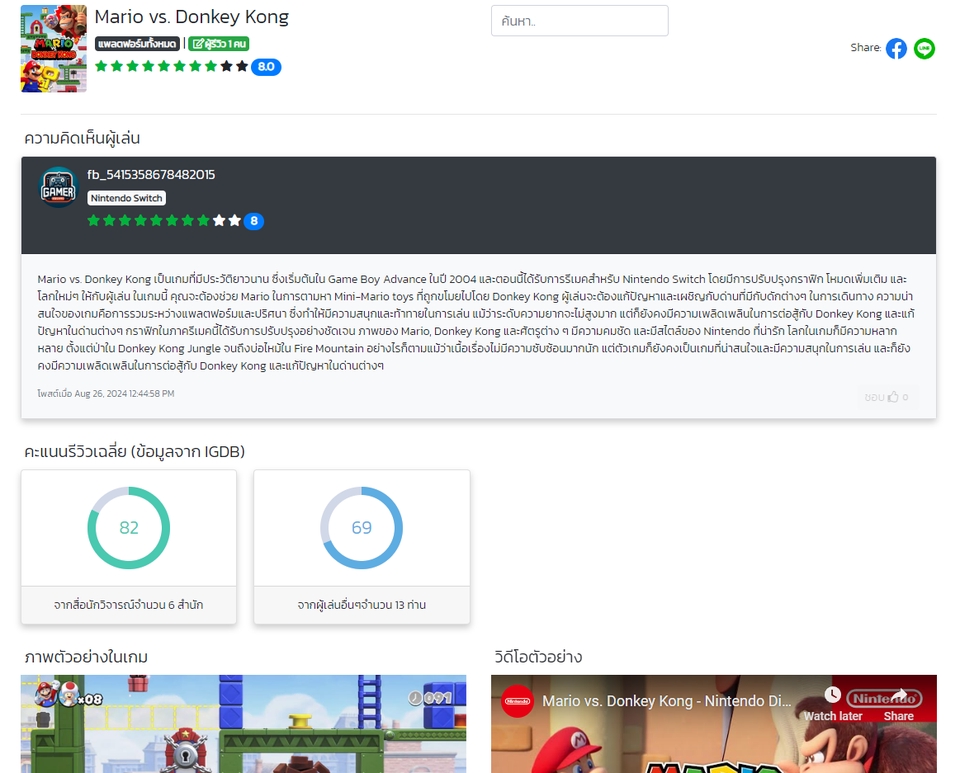This screenshot has width=960, height=773.
Task: Click the Mario vs. Donkey Kong cover art
Action: point(54,48)
